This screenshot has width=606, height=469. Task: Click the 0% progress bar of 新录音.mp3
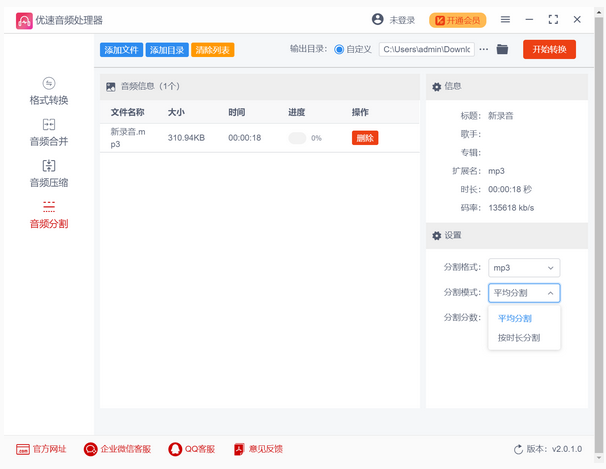click(297, 138)
